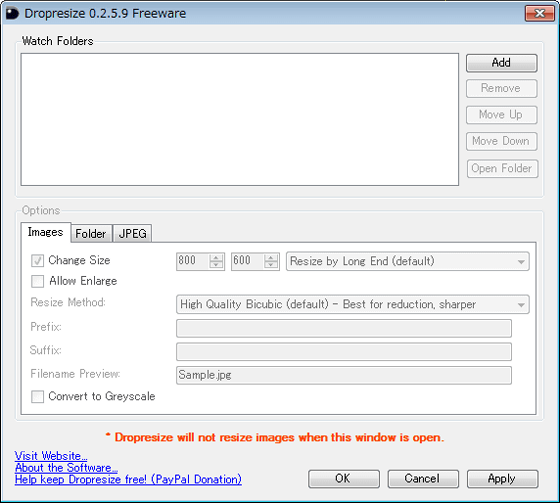Viewport: 560px width, 503px height.
Task: Click the Remove button
Action: (501, 88)
